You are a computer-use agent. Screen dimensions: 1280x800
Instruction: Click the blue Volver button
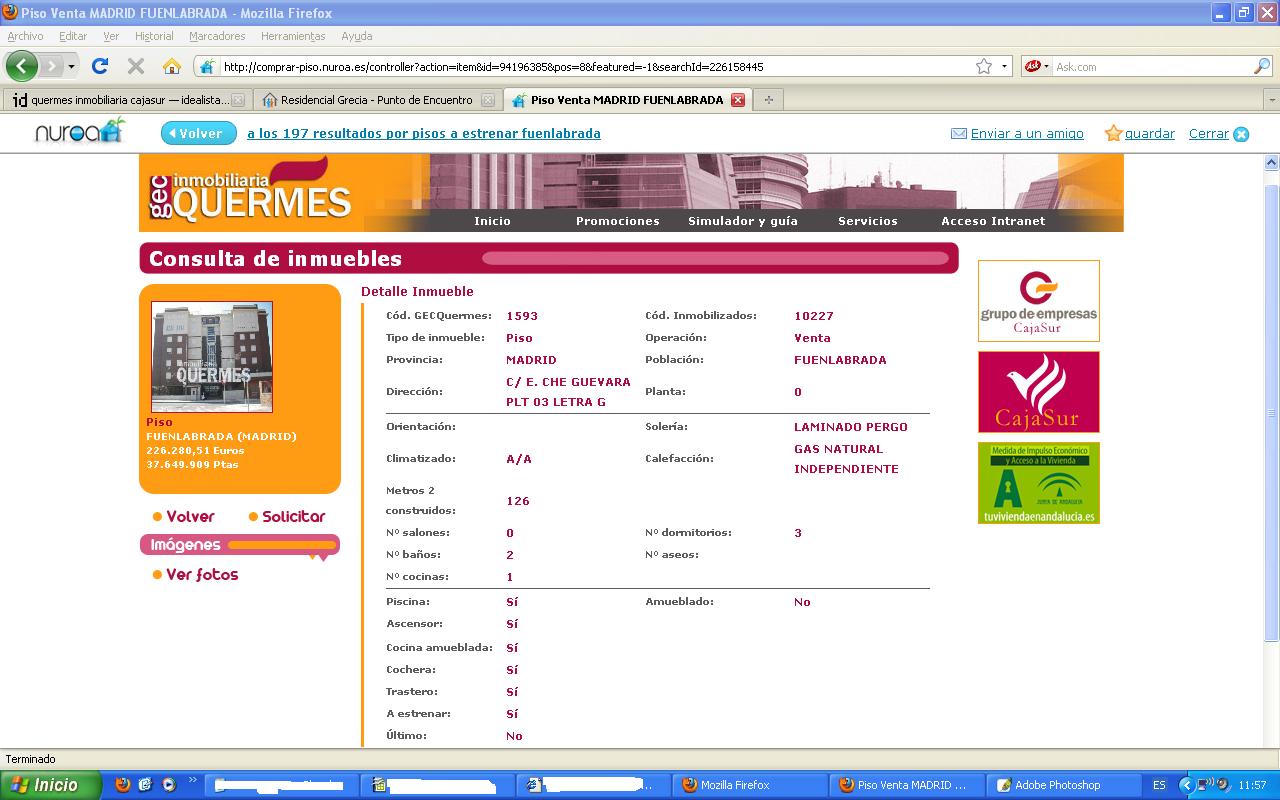click(199, 133)
